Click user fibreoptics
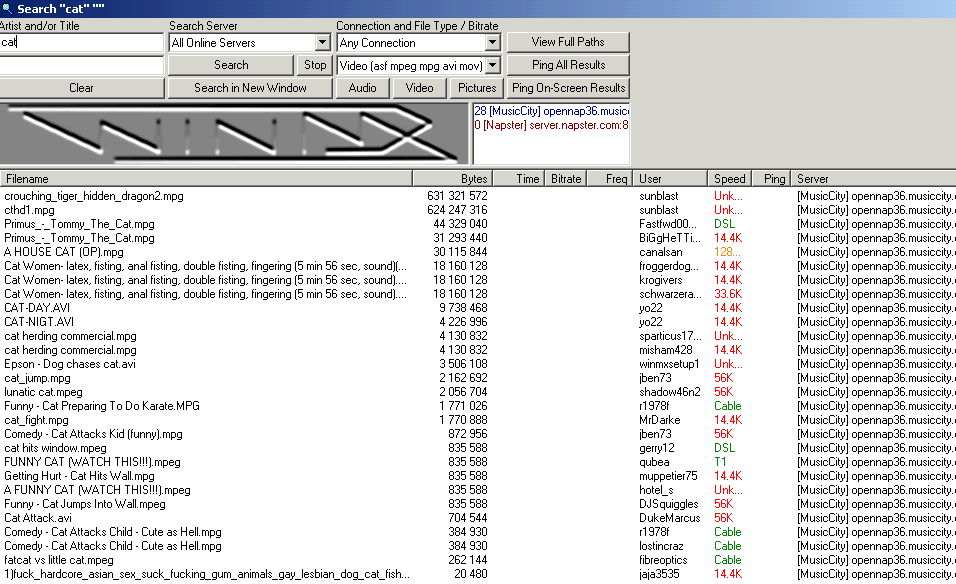 663,561
